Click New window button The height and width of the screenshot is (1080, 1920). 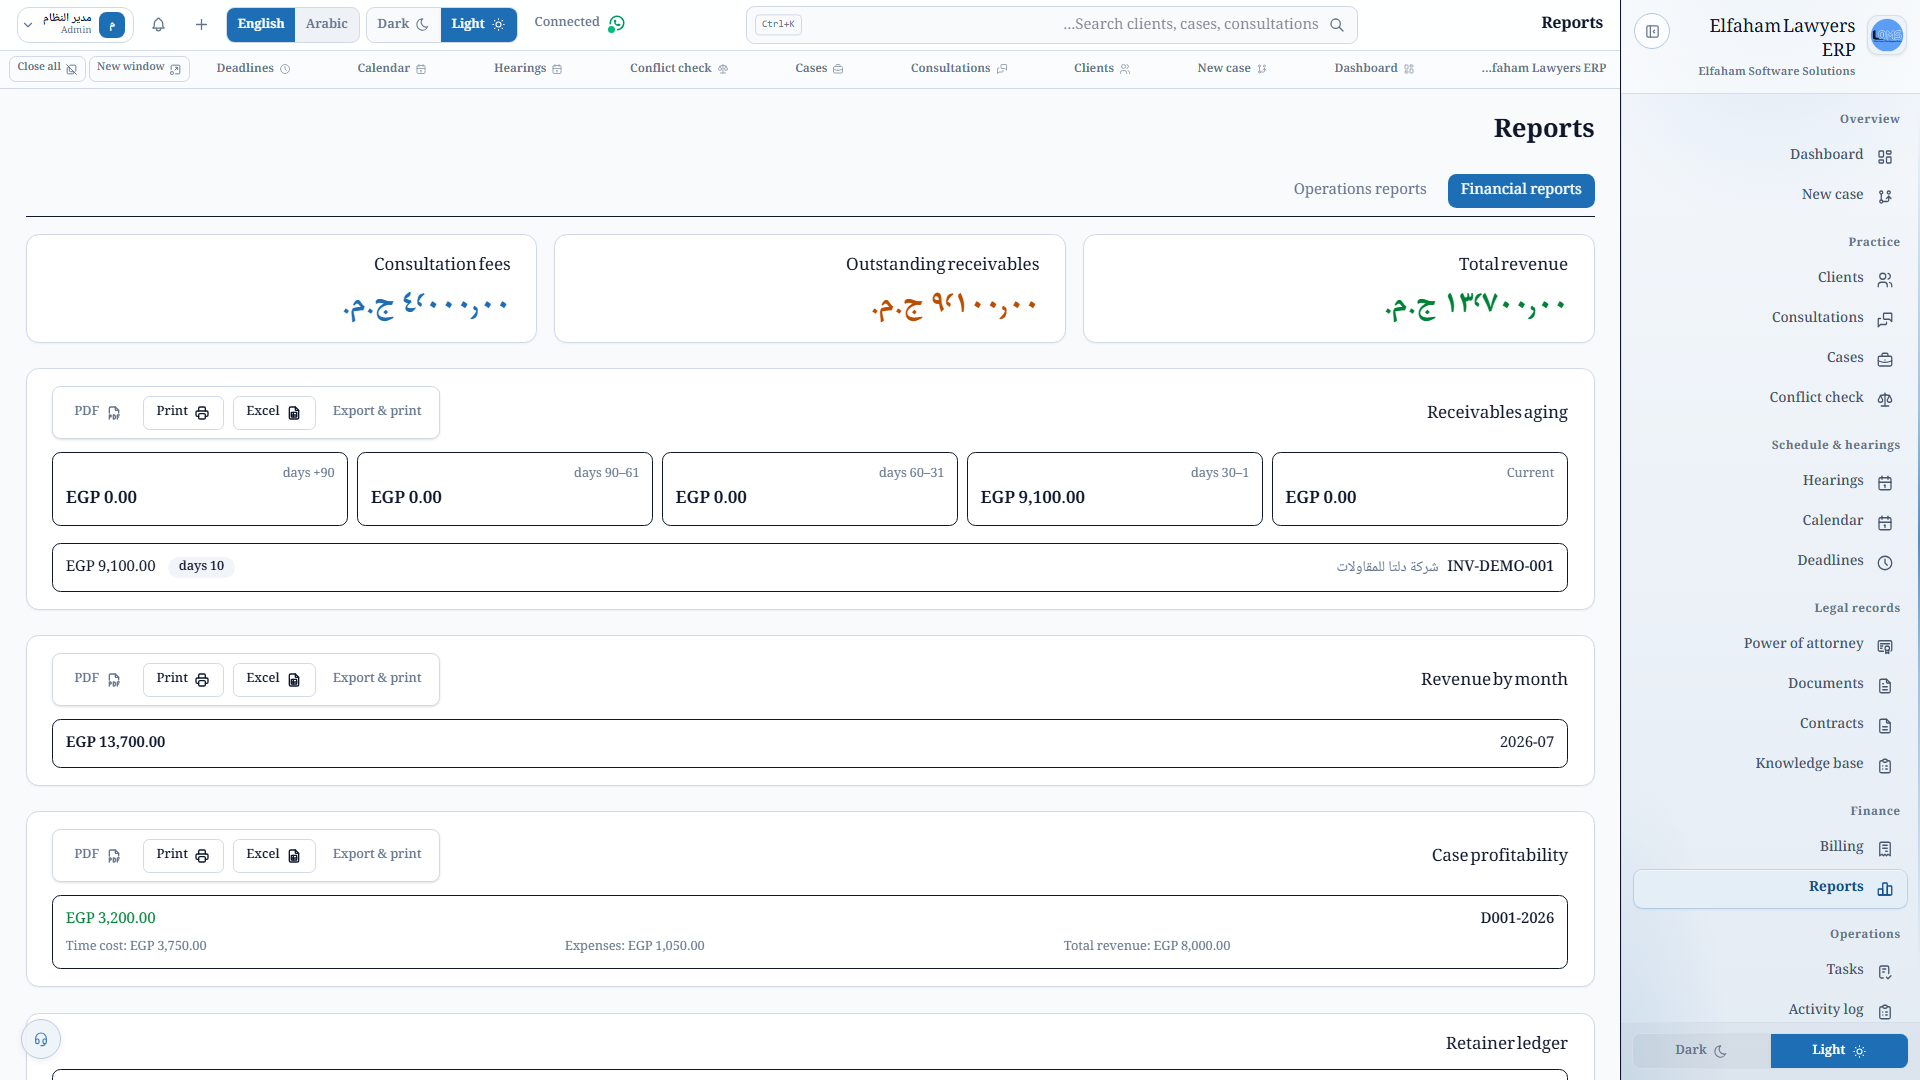pos(139,68)
